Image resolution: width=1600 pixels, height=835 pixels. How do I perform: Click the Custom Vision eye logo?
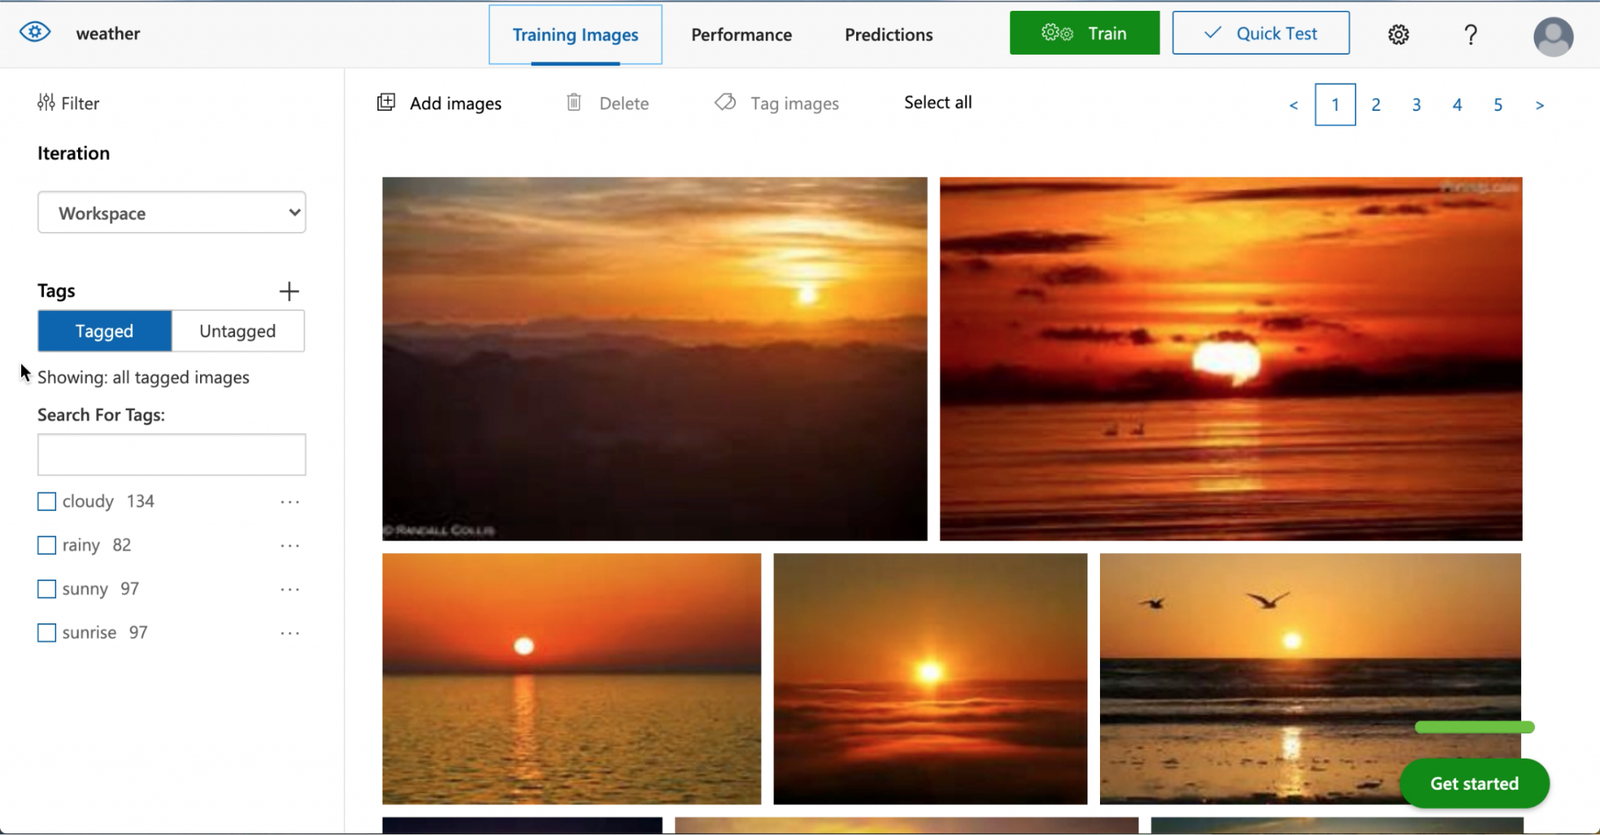tap(35, 32)
